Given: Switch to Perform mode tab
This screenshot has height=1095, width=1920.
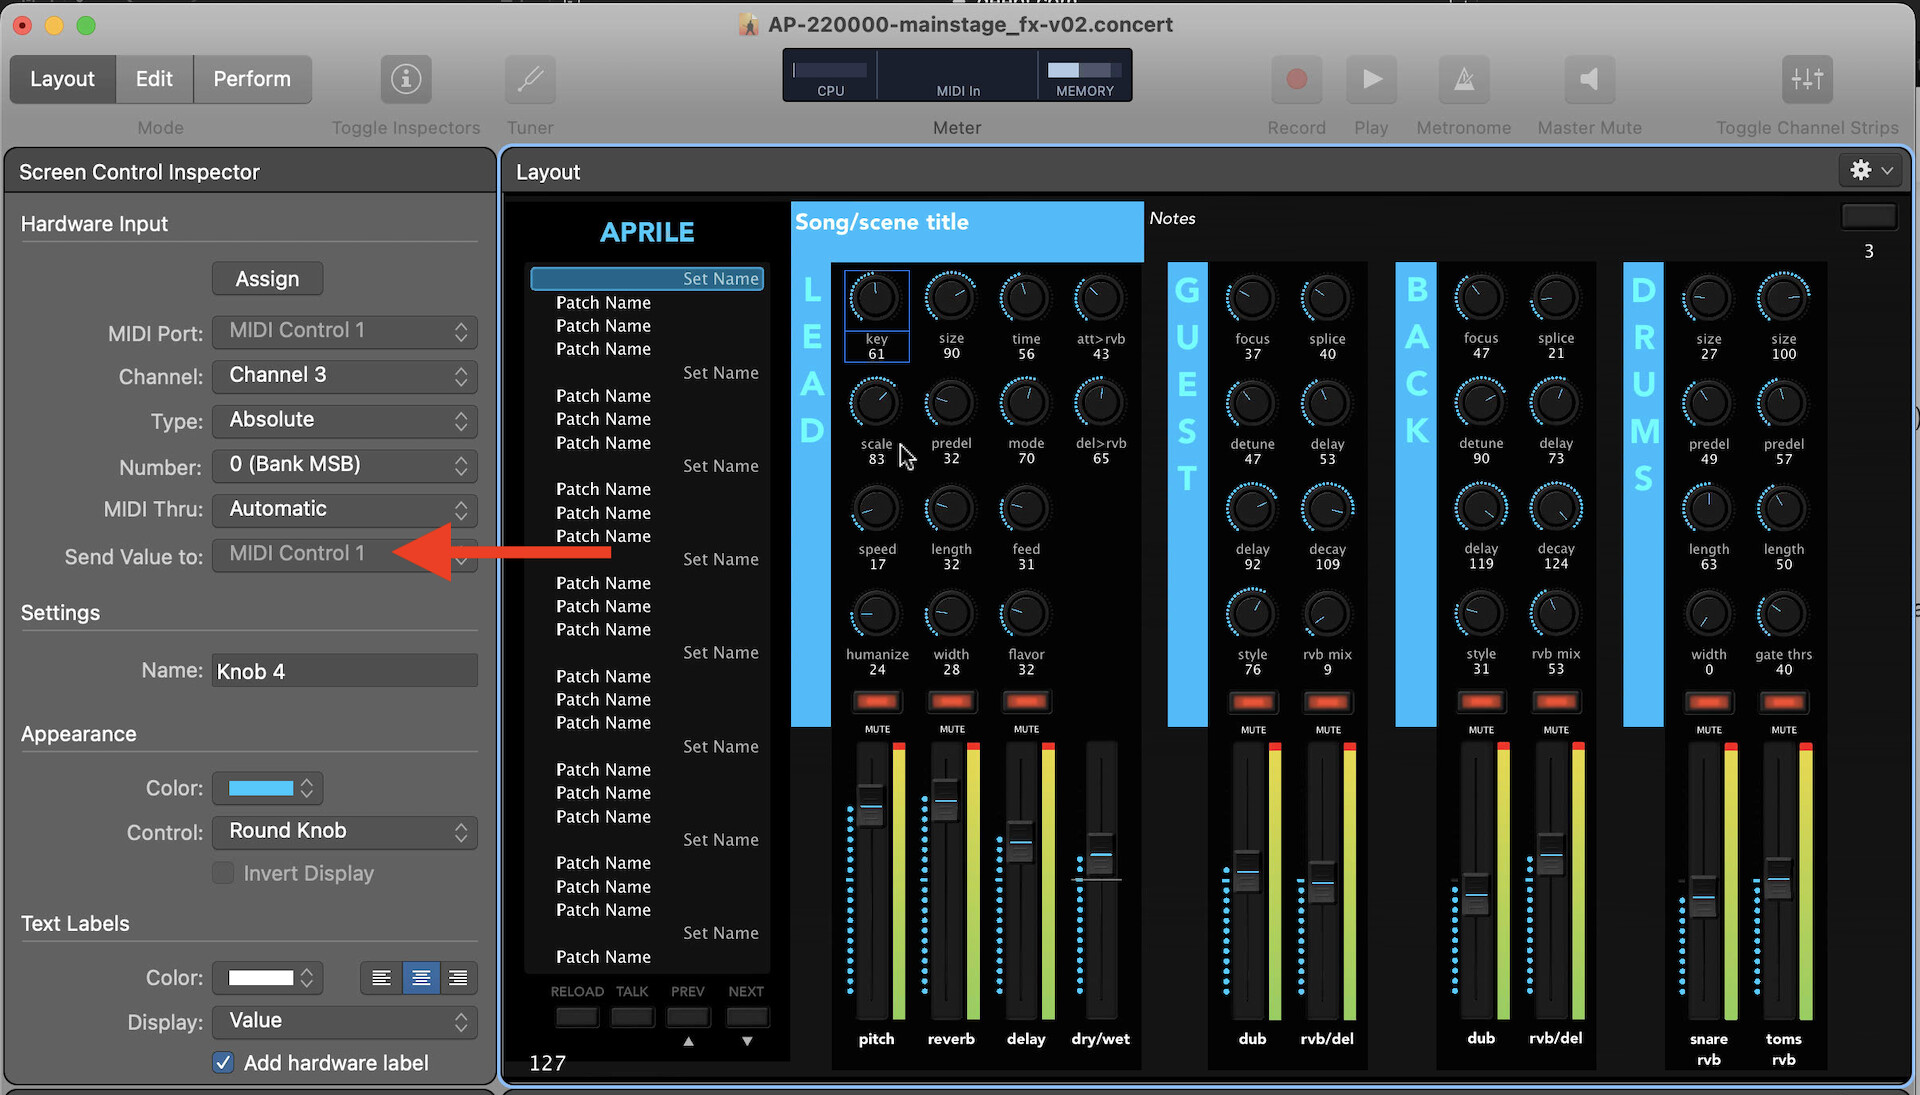Looking at the screenshot, I should (252, 79).
